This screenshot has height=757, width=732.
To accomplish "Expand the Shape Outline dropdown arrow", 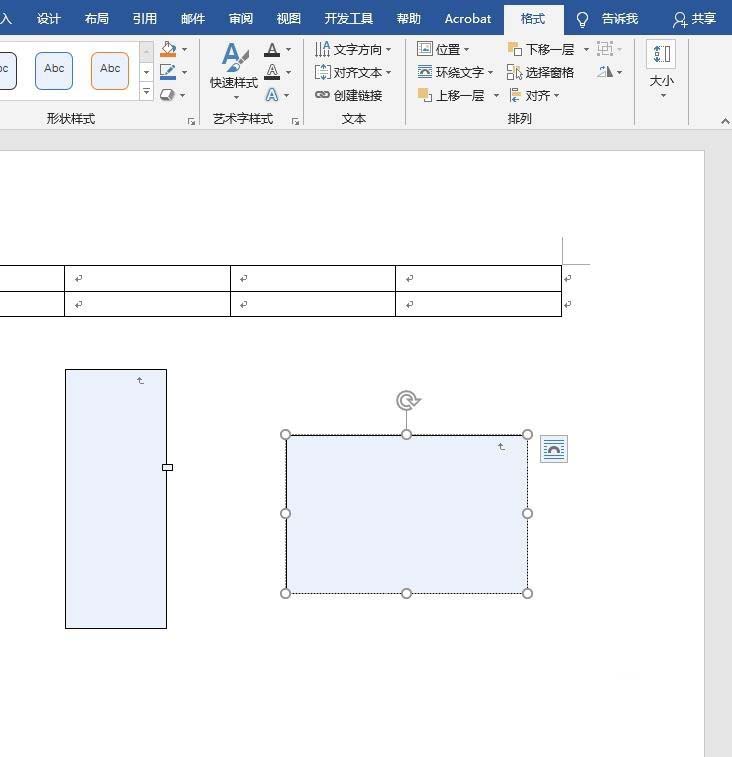I will (184, 72).
